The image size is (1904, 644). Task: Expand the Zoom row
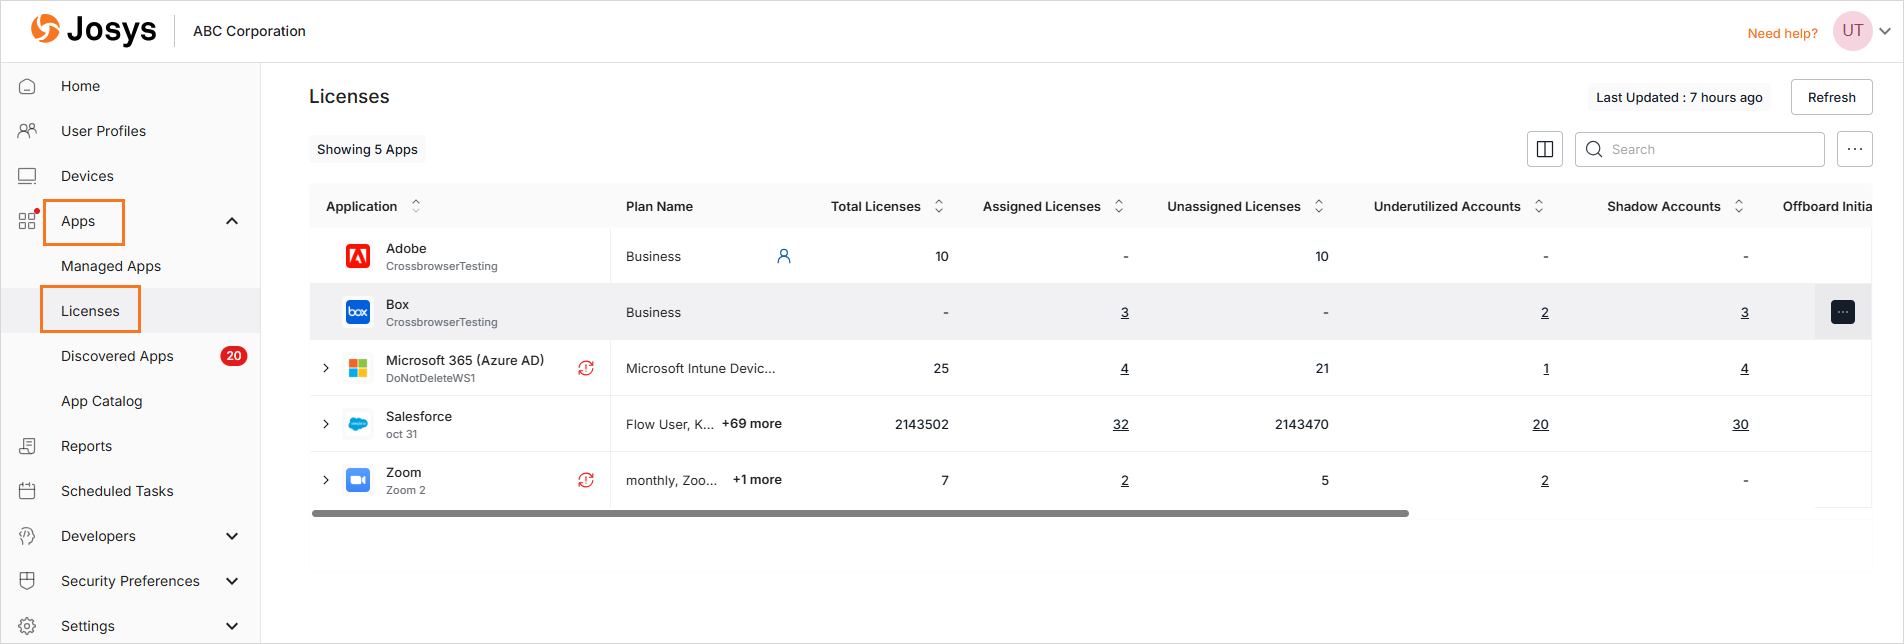[326, 480]
